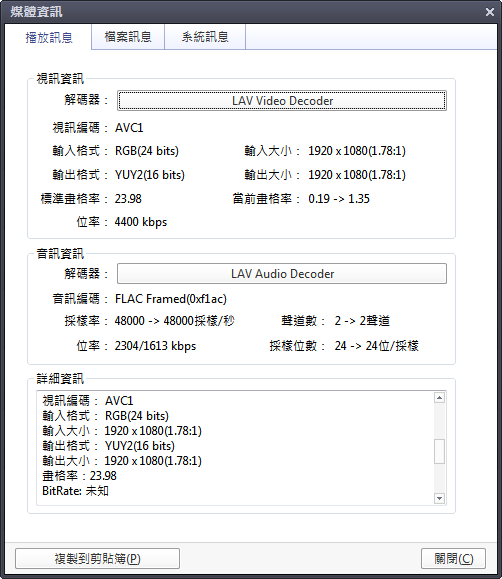Switch to the 播放訊息 tab
Viewport: 502px width, 579px height.
coord(48,37)
